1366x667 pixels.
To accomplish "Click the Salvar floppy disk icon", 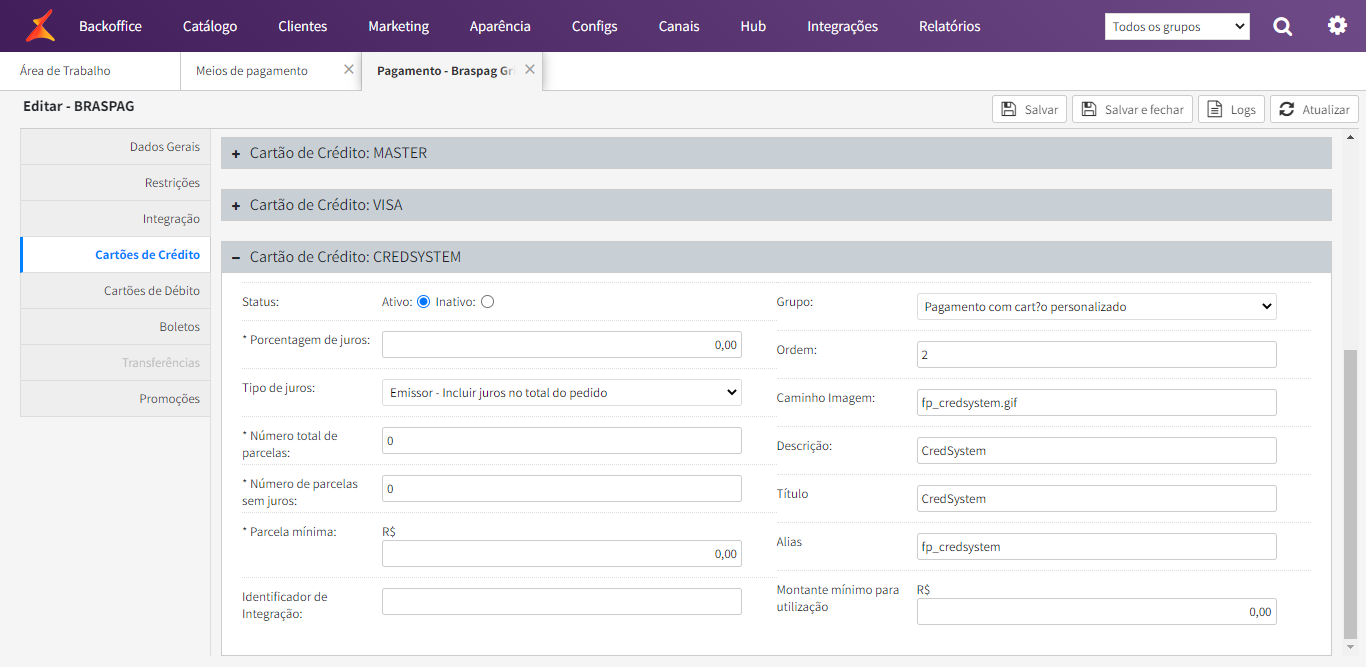I will coord(1009,109).
